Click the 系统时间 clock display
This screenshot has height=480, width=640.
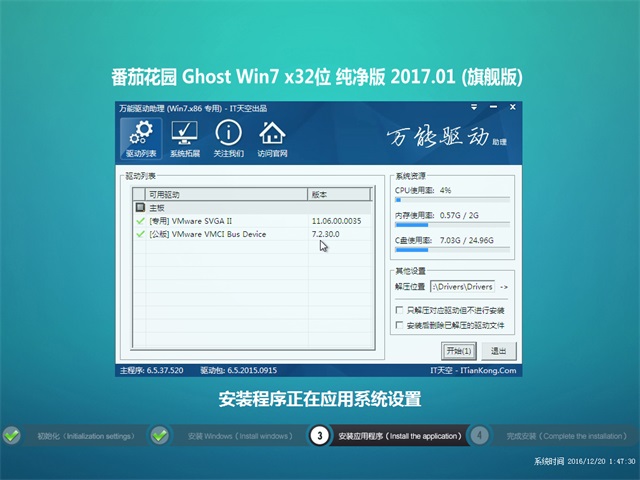[x=584, y=461]
